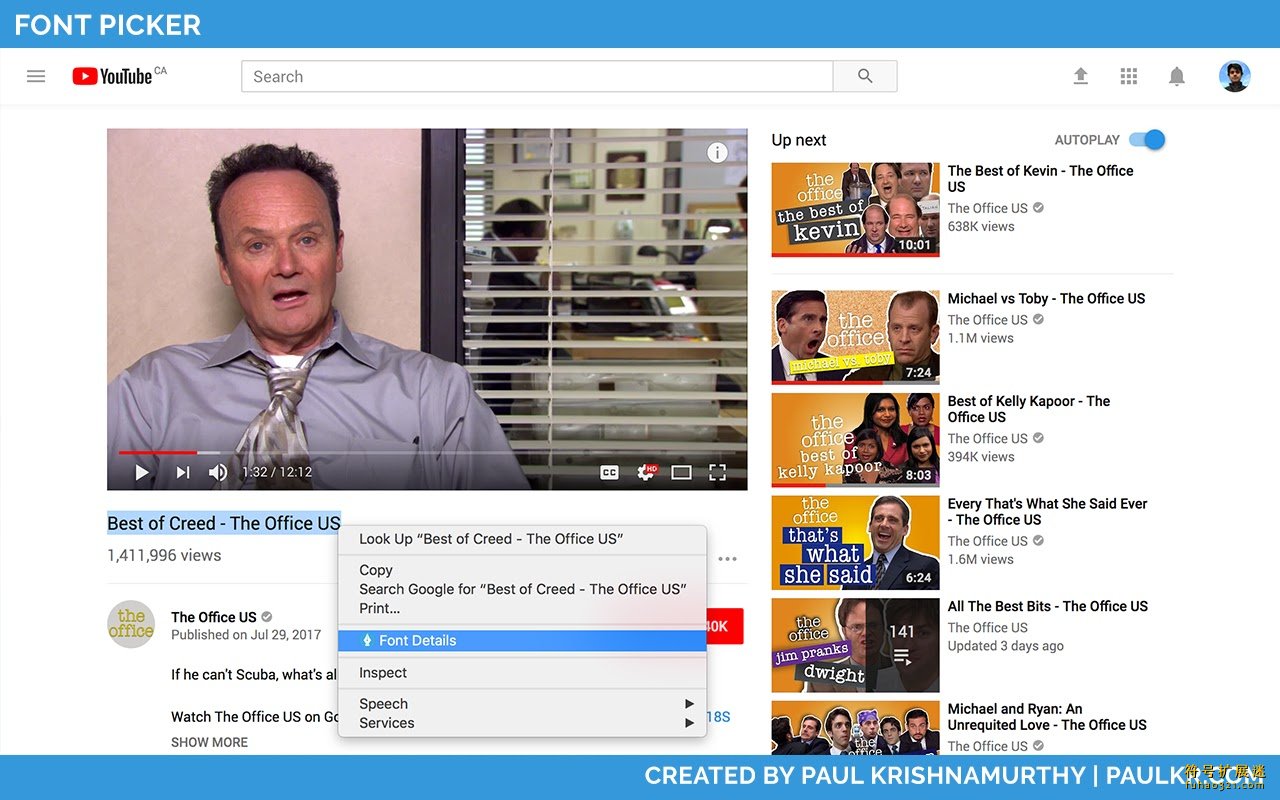Click "Published on Jul 29, 2017" text
The width and height of the screenshot is (1280, 800).
[246, 635]
